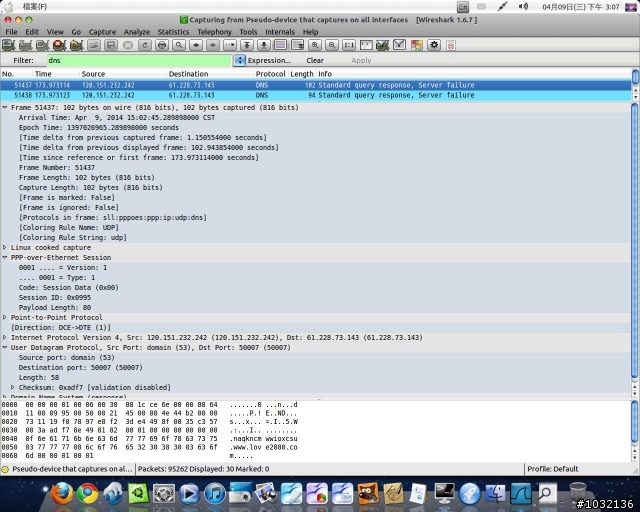Expand Internet Protocol Version 4 node

(5, 338)
